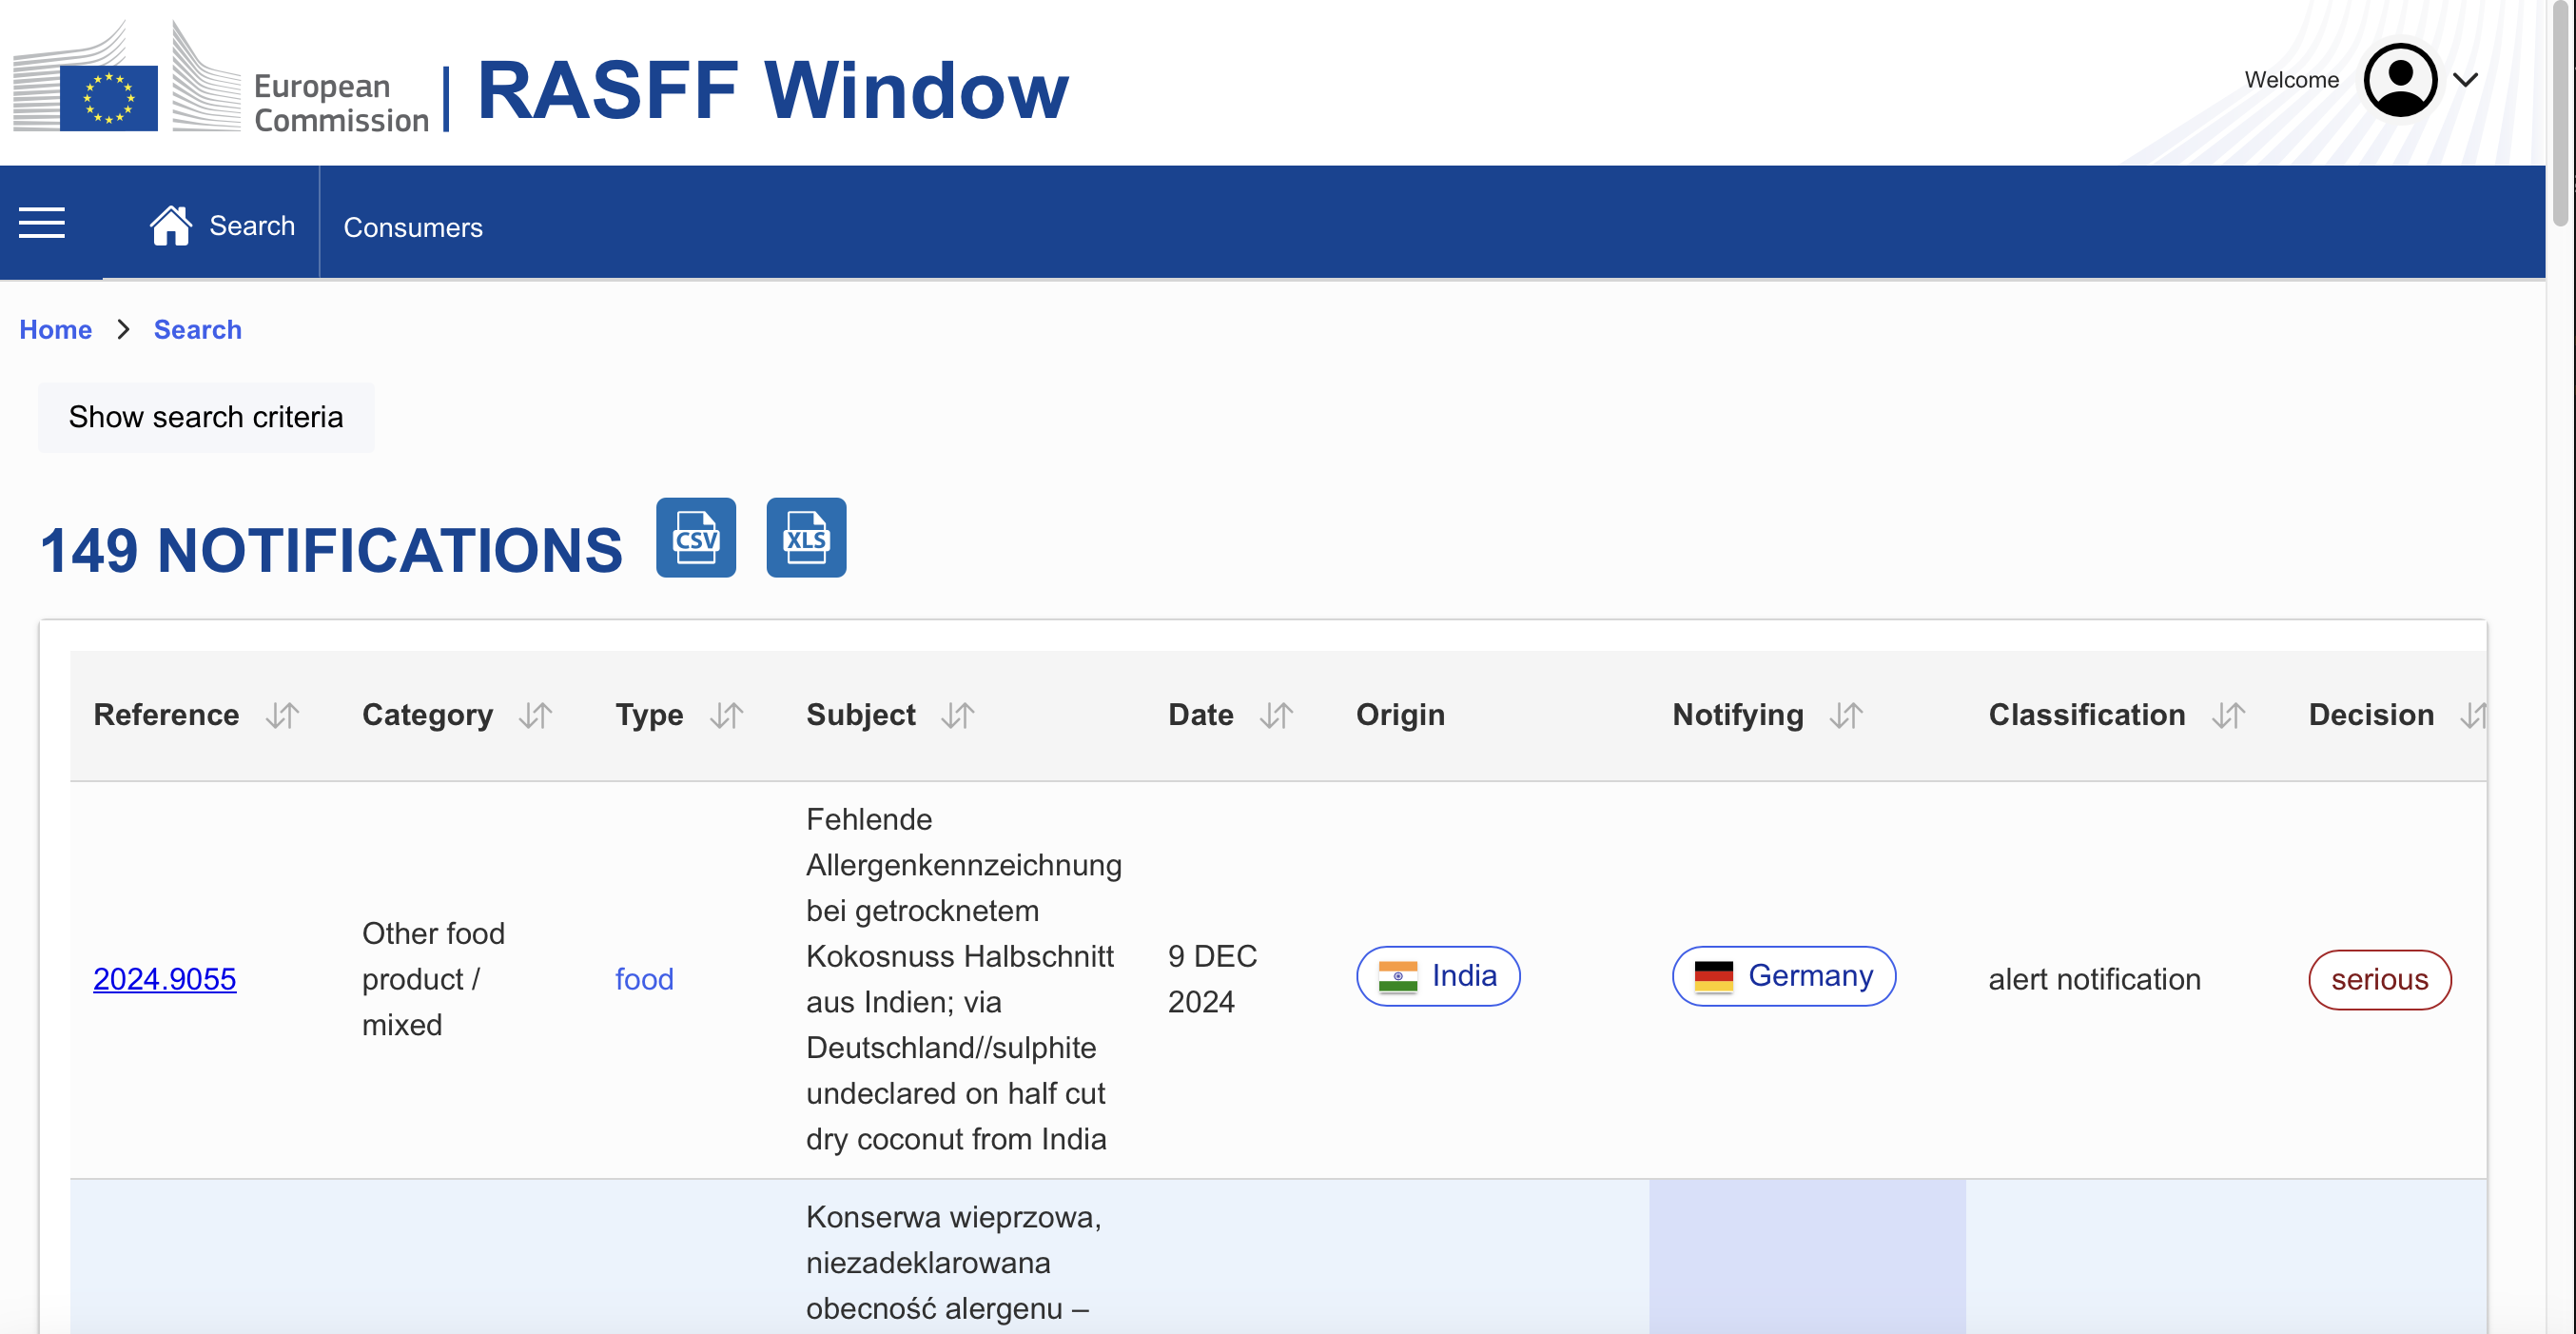Click the Search breadcrumb link
Viewport: 2576px width, 1334px height.
198,329
